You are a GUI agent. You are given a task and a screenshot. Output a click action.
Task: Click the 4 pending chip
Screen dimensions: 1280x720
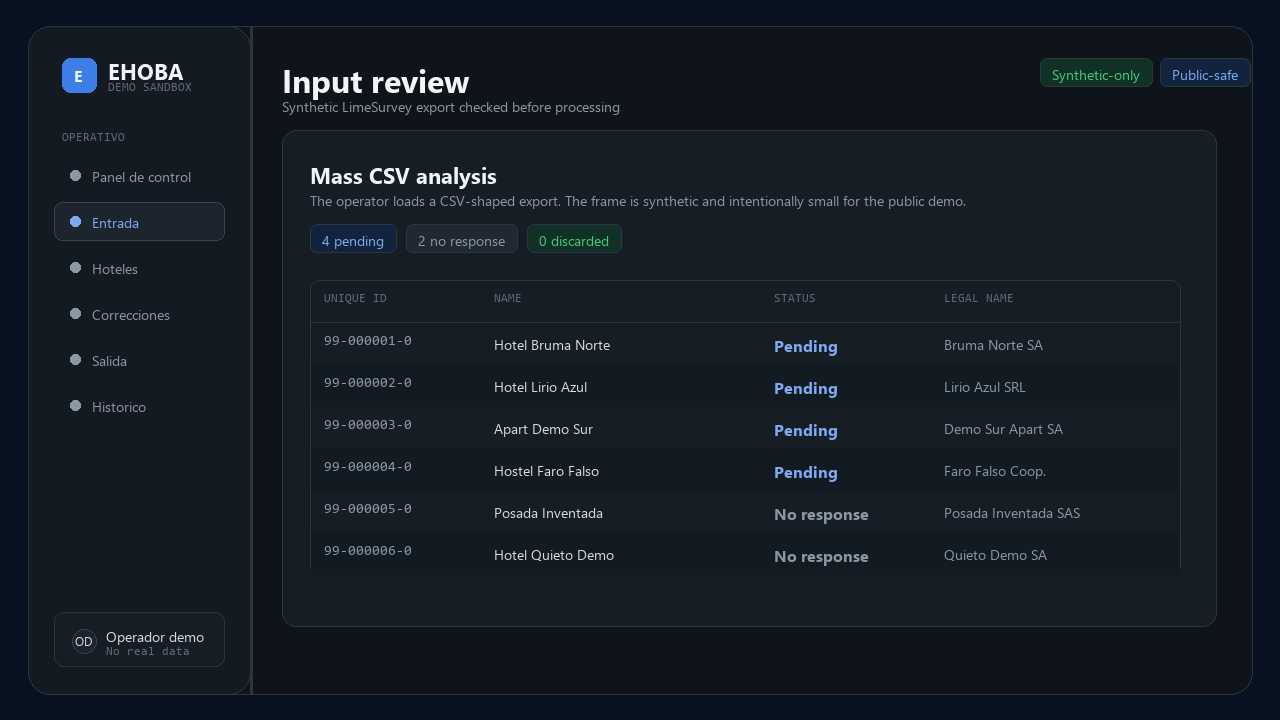[353, 239]
